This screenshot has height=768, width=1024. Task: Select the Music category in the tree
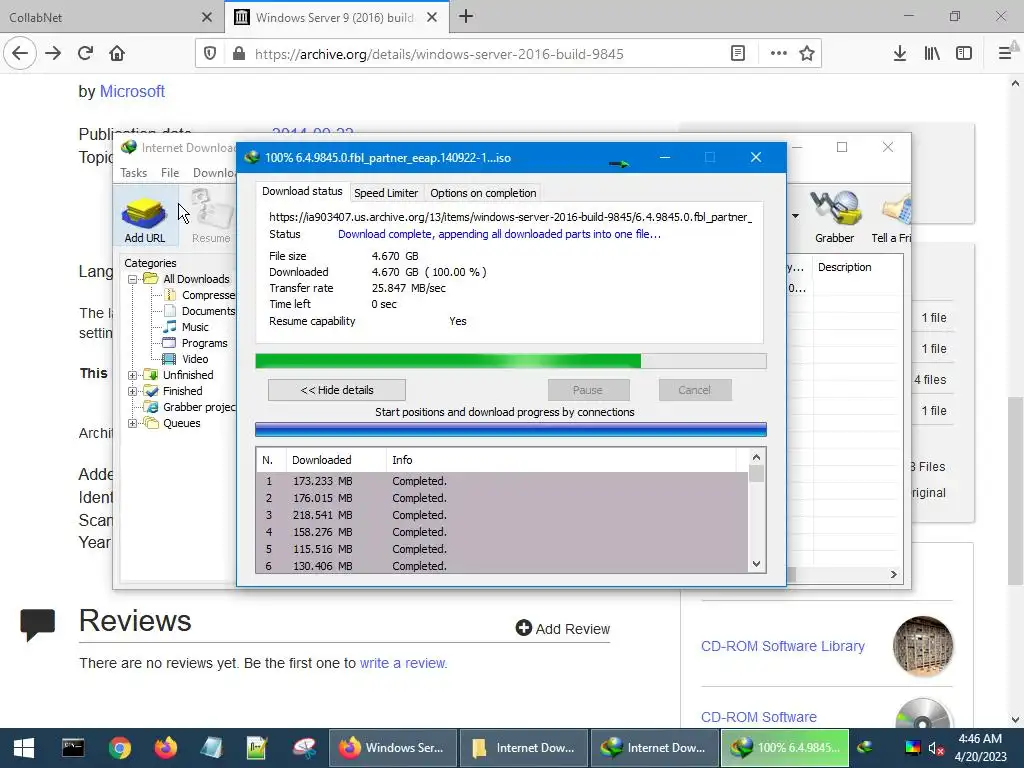(195, 327)
